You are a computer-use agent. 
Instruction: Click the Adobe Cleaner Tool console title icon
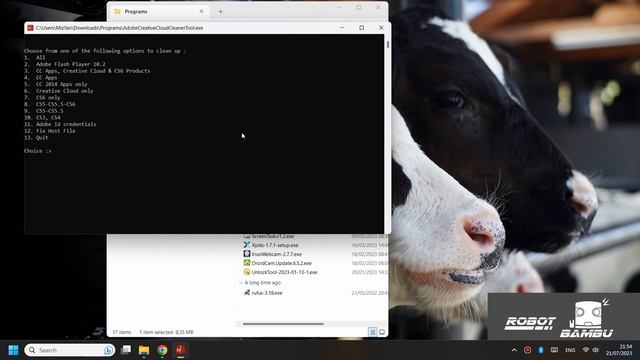[30, 28]
